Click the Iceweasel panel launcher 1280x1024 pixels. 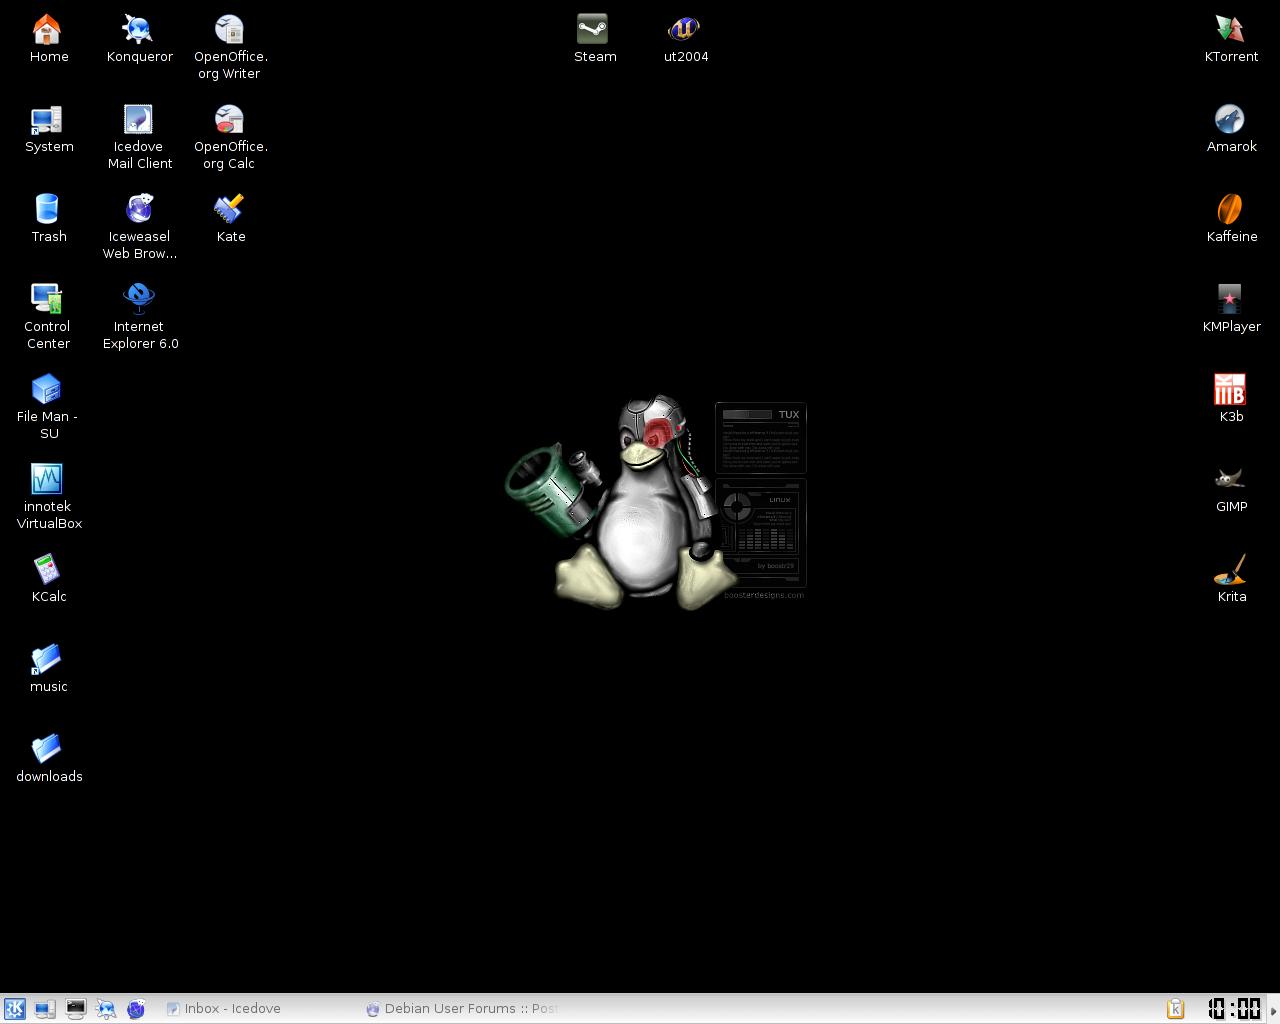pos(136,1009)
